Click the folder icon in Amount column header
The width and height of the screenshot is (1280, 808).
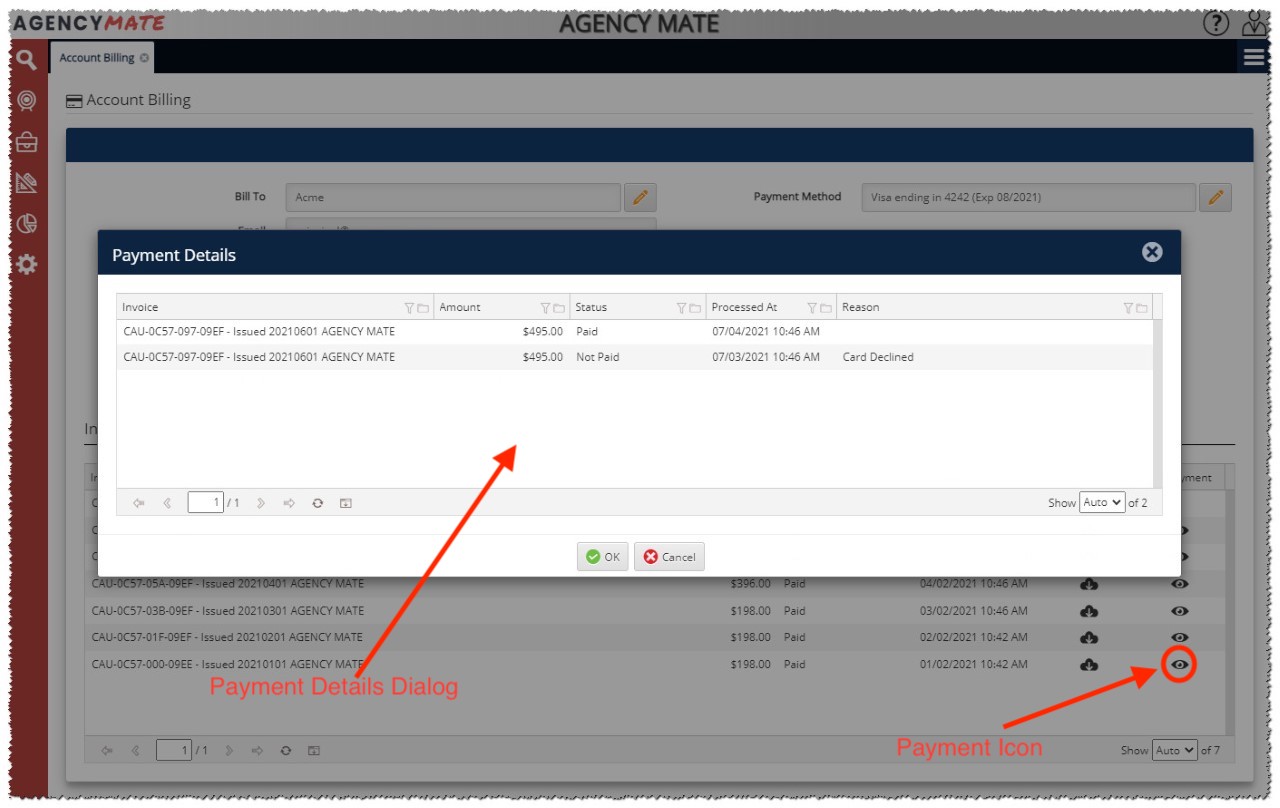[560, 308]
